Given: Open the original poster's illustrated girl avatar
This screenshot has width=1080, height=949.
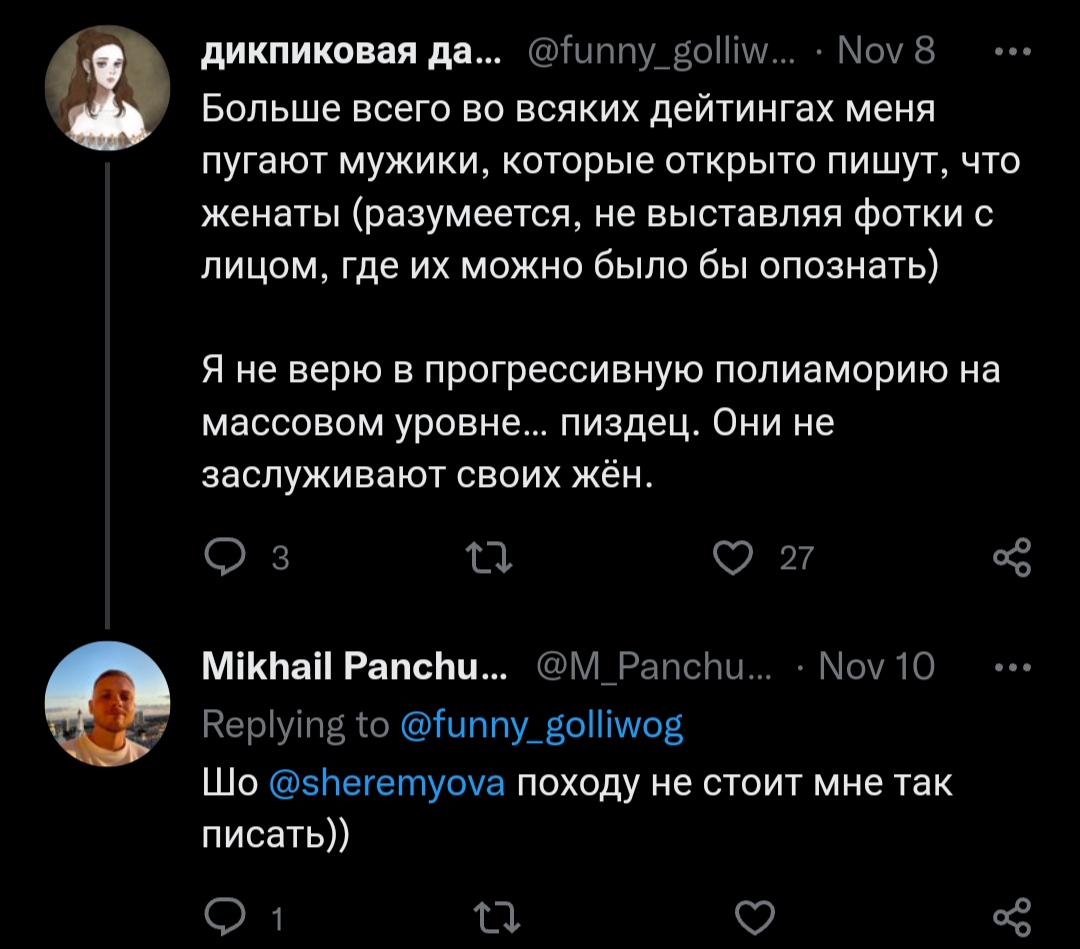Looking at the screenshot, I should coord(106,89).
